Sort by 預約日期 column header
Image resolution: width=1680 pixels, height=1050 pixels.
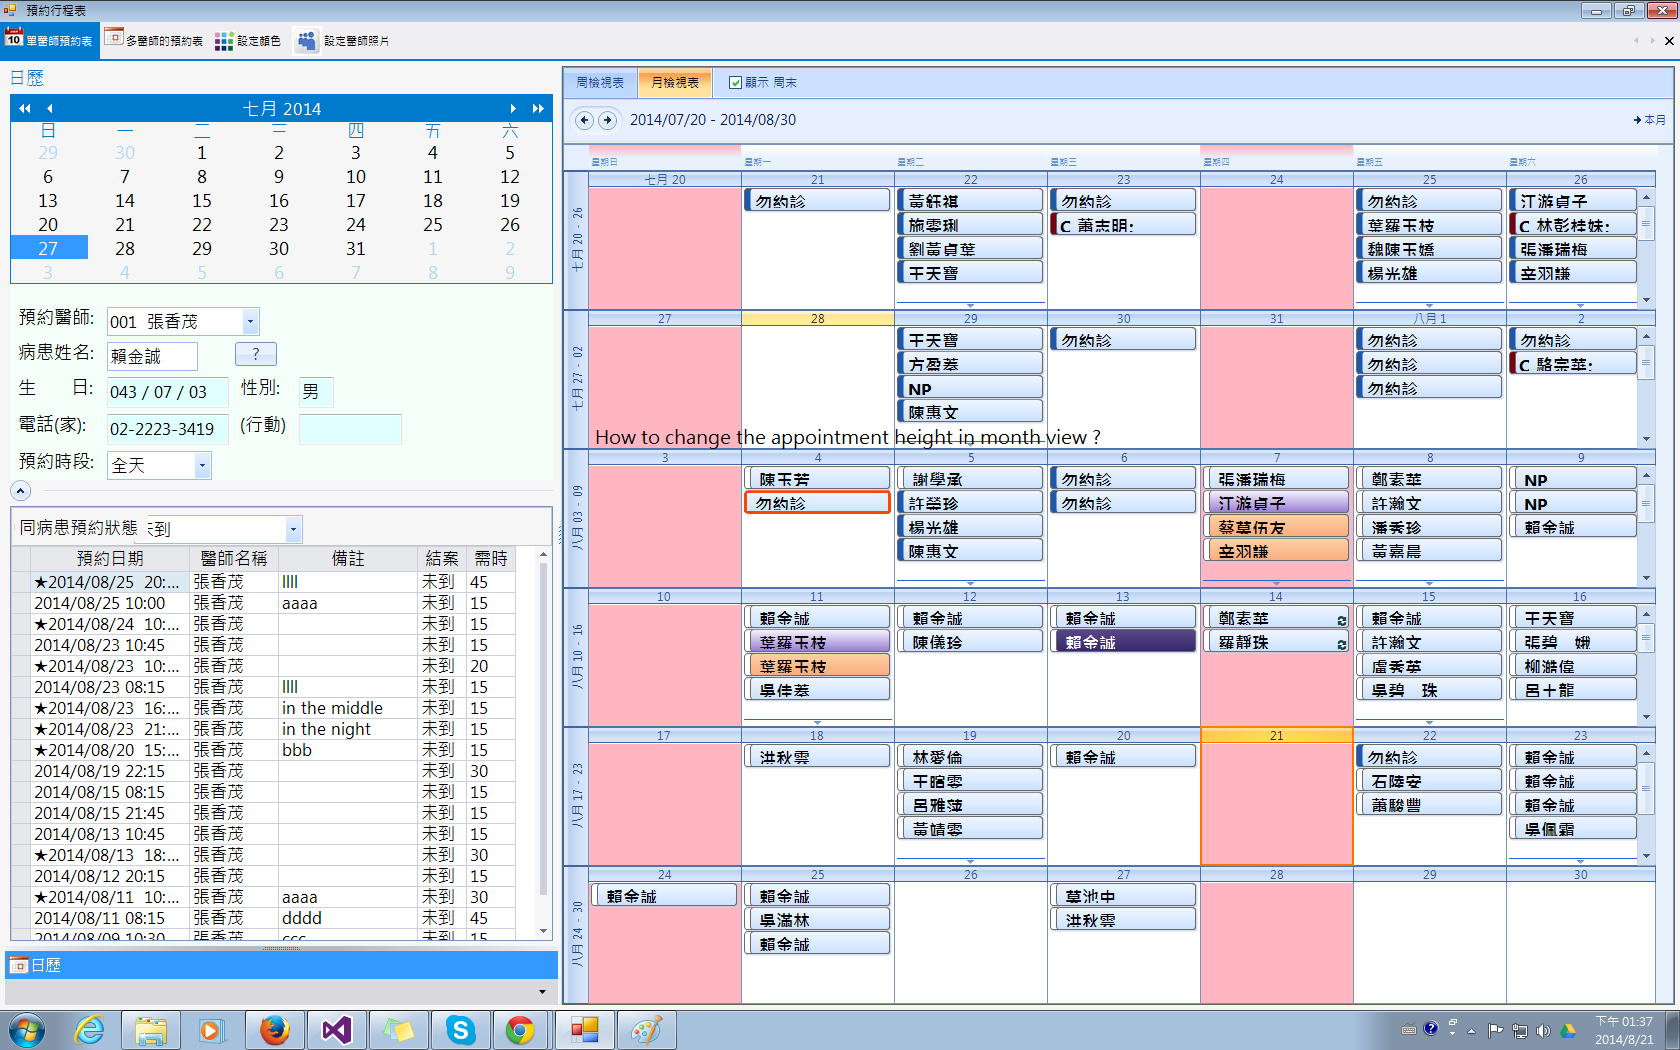click(110, 558)
